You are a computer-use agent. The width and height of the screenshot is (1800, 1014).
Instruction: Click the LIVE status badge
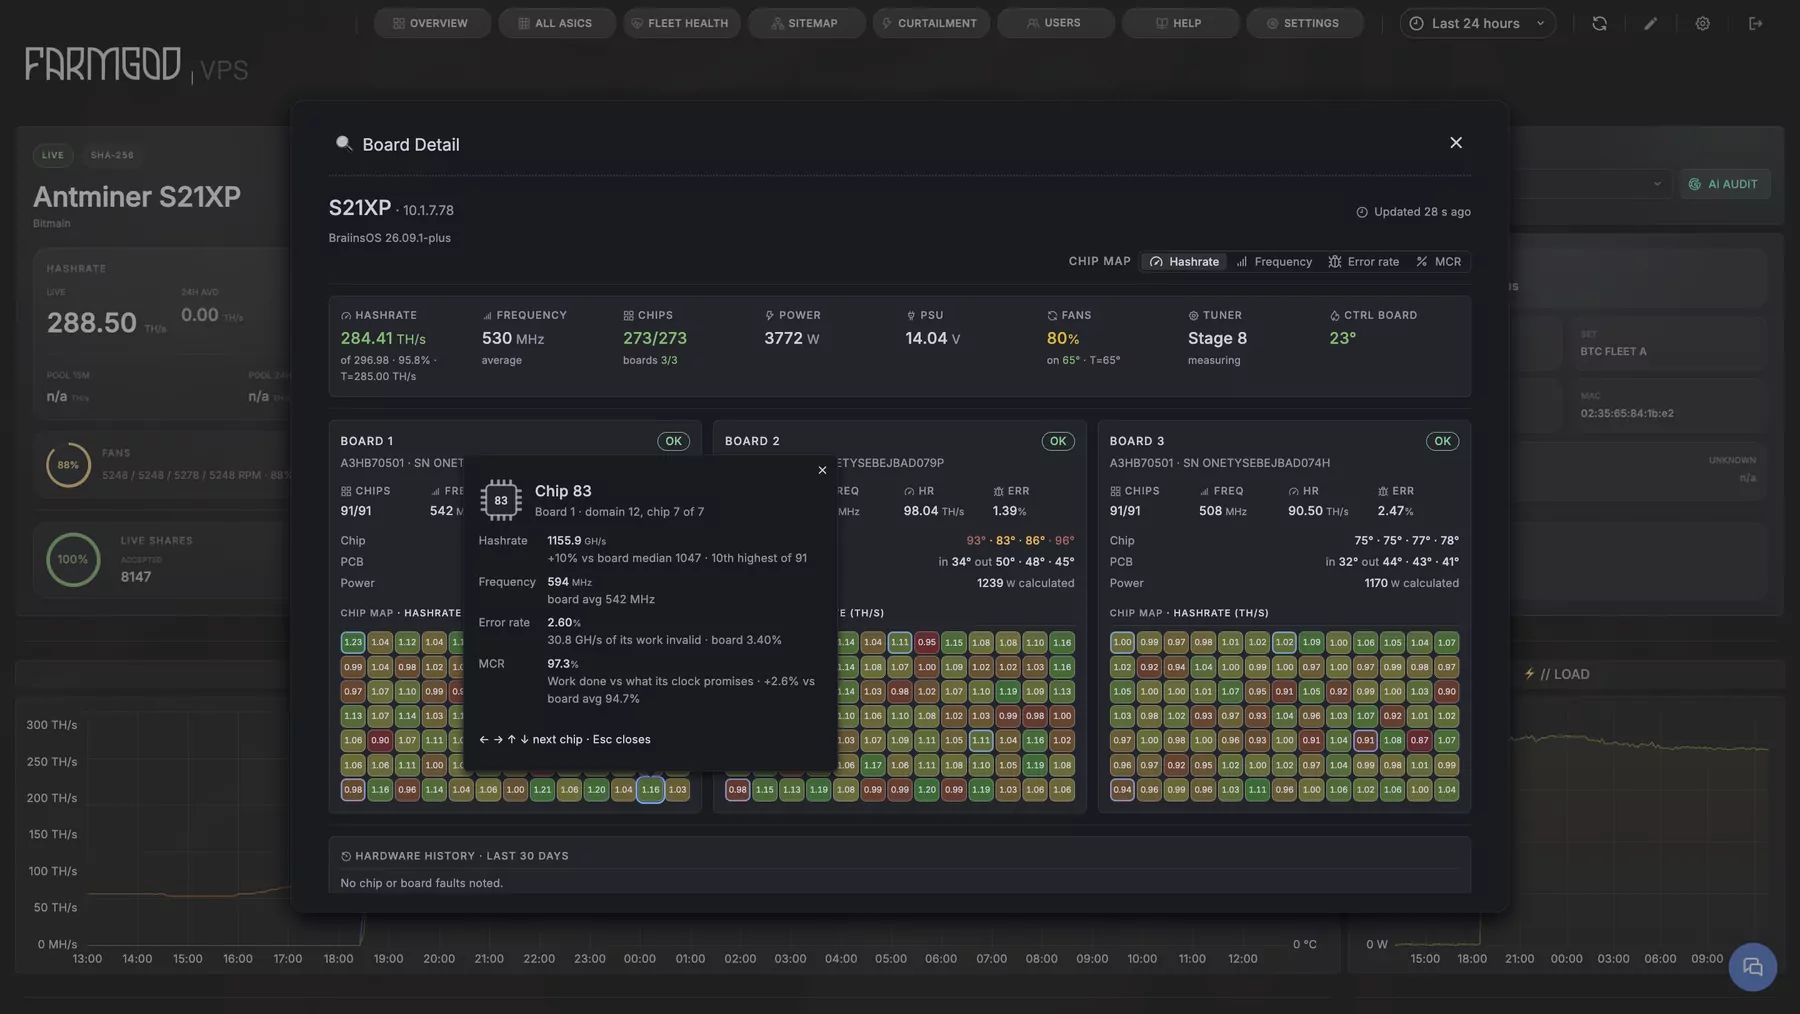(53, 155)
